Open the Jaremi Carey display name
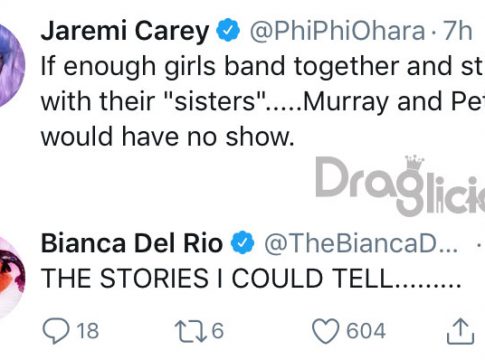 (x=125, y=31)
